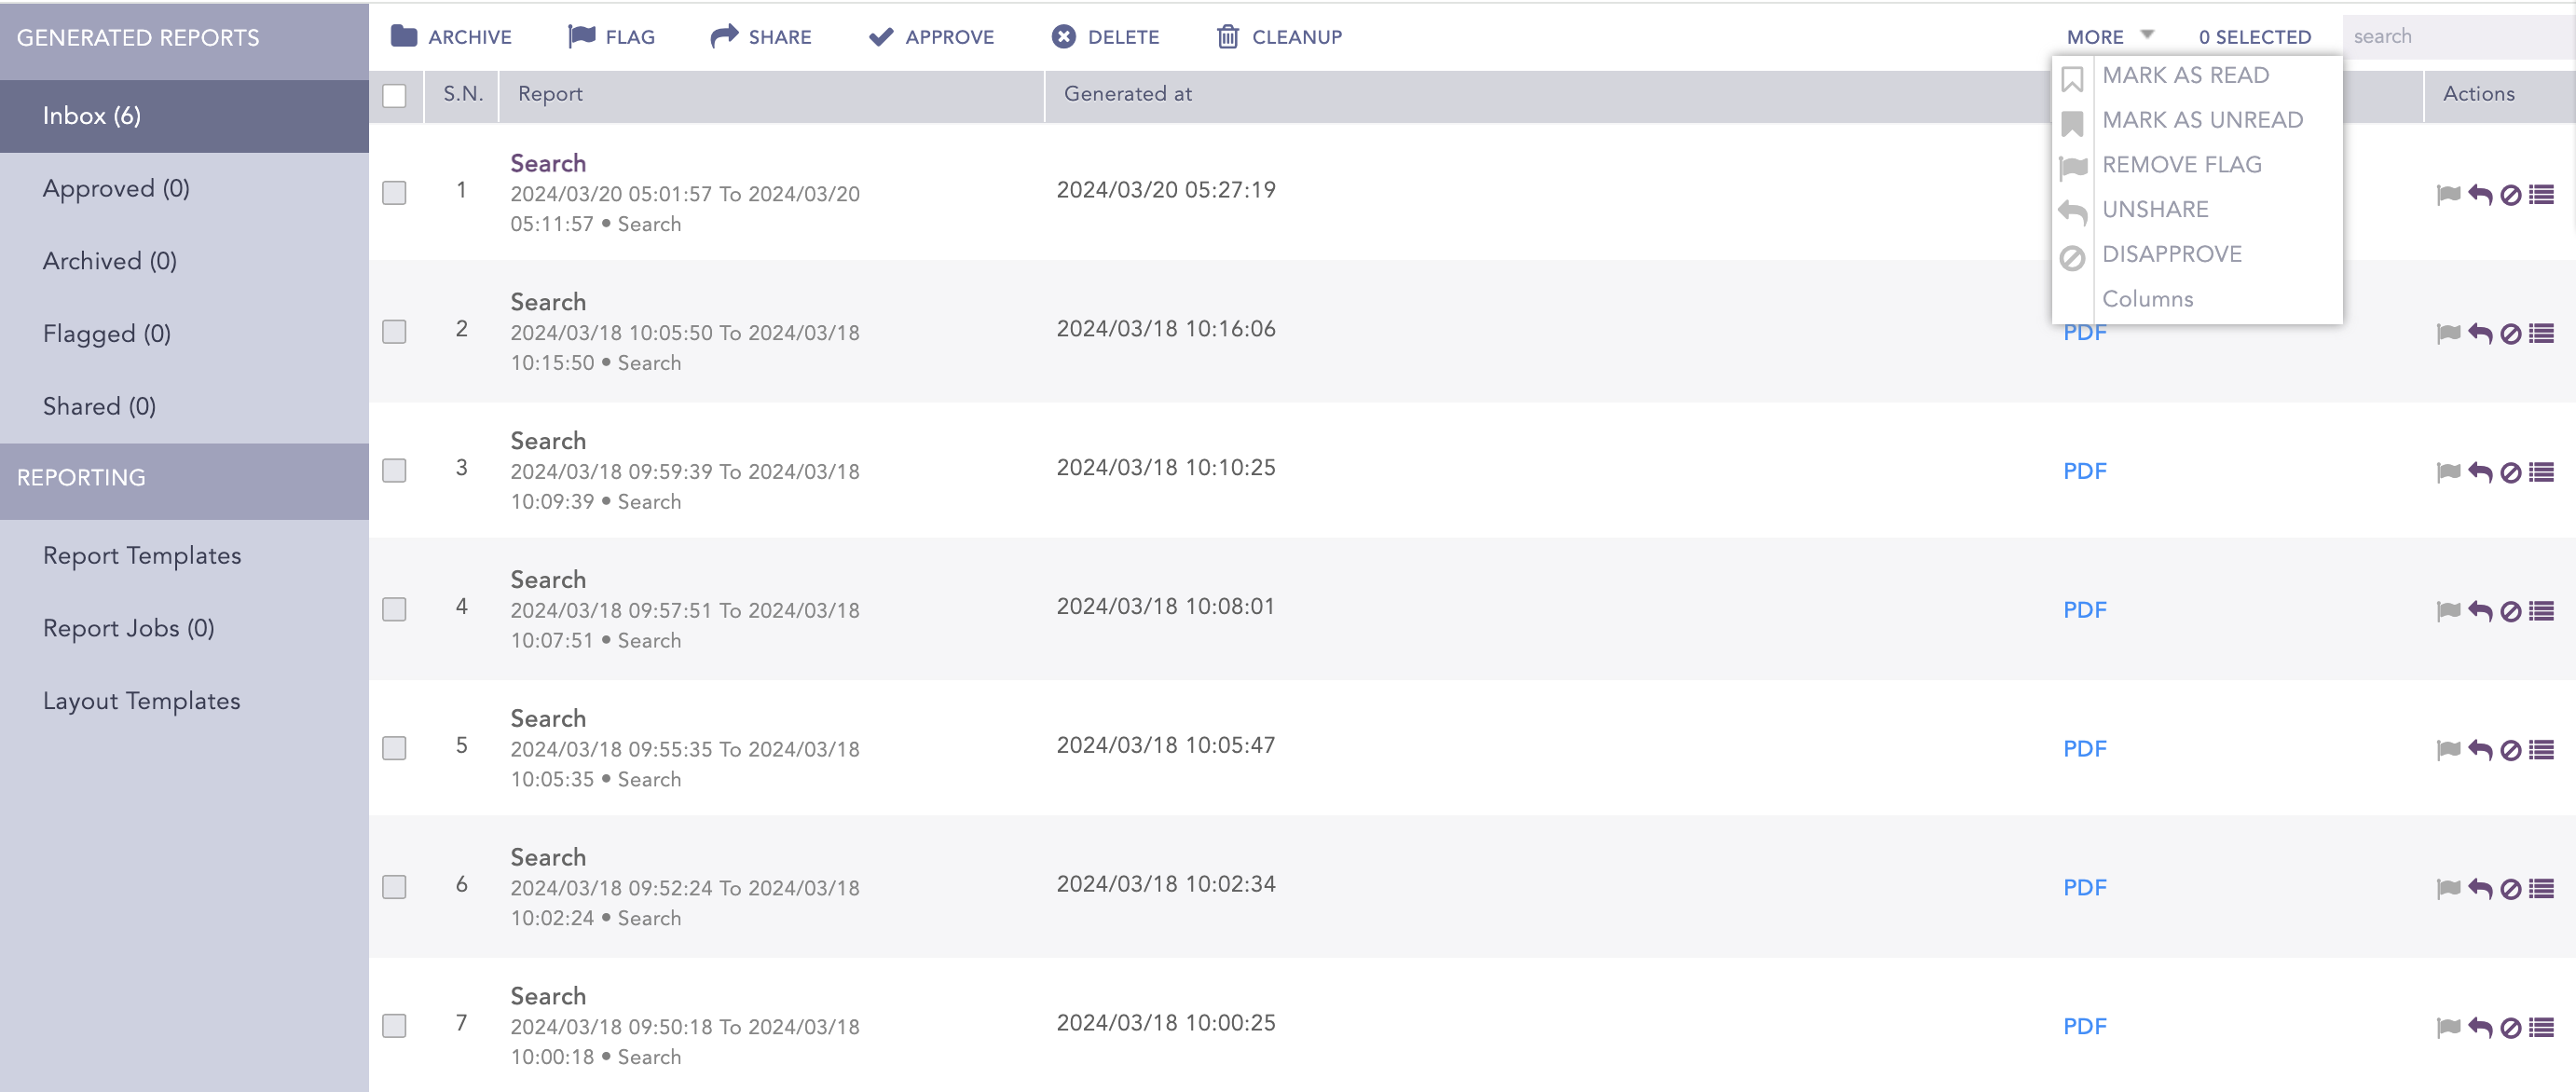Open the list details icon for report 2
The height and width of the screenshot is (1092, 2576).
click(x=2541, y=333)
